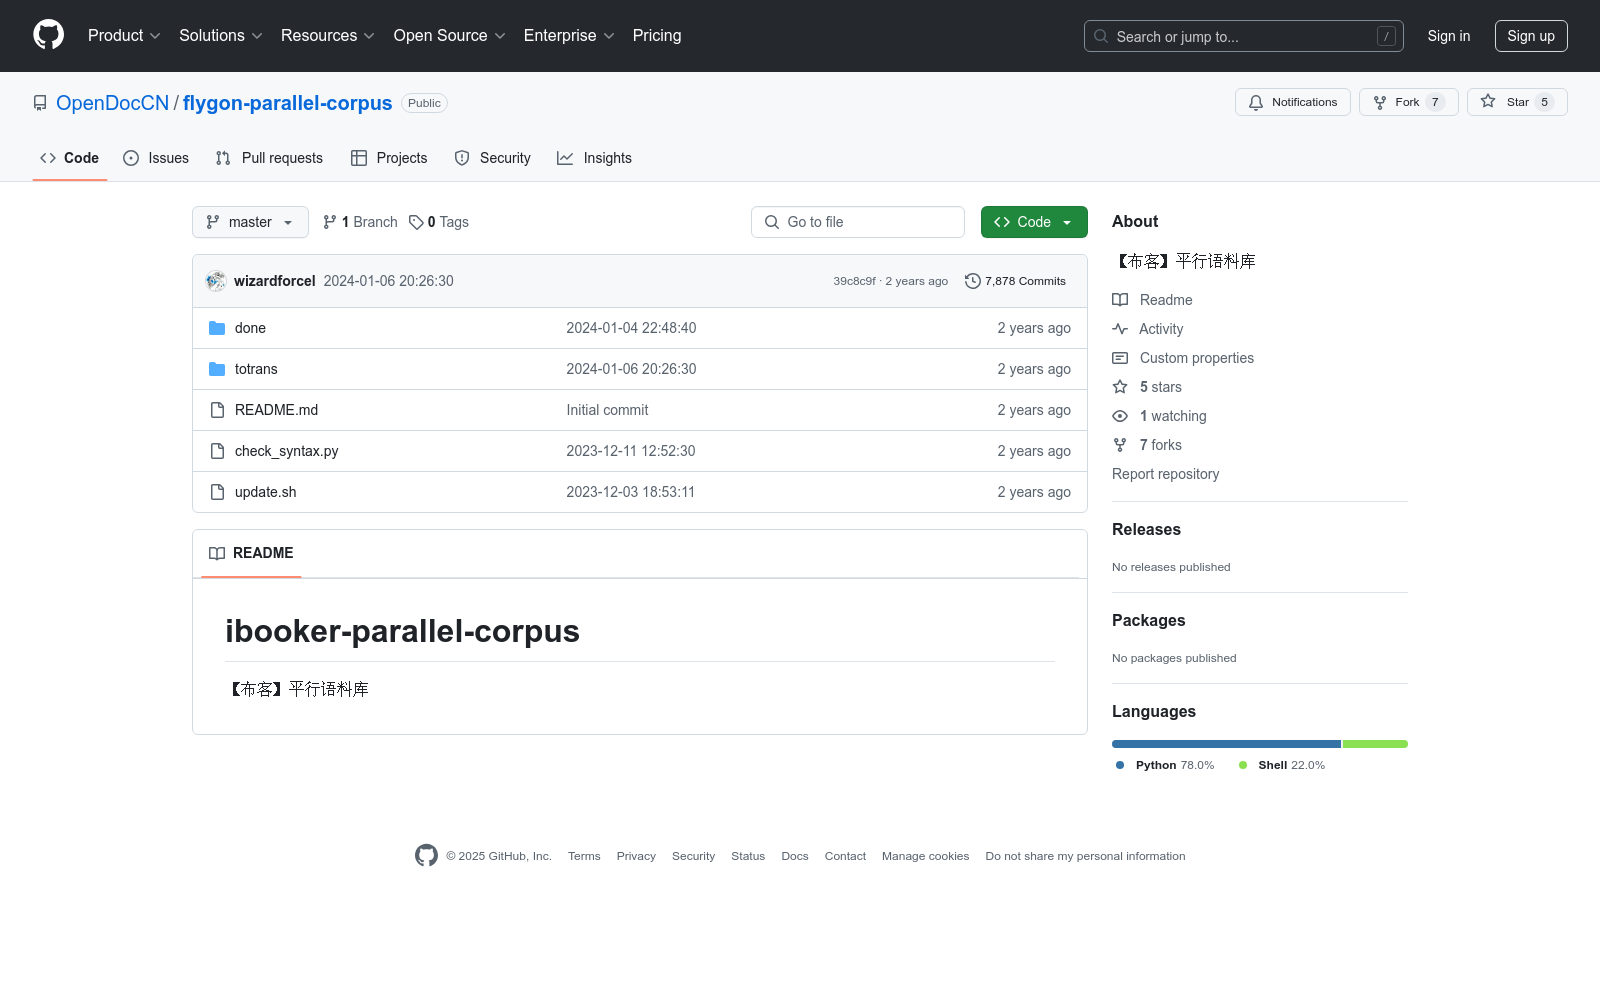This screenshot has height=1000, width=1600.
Task: Click the totrans folder icon
Action: (217, 369)
